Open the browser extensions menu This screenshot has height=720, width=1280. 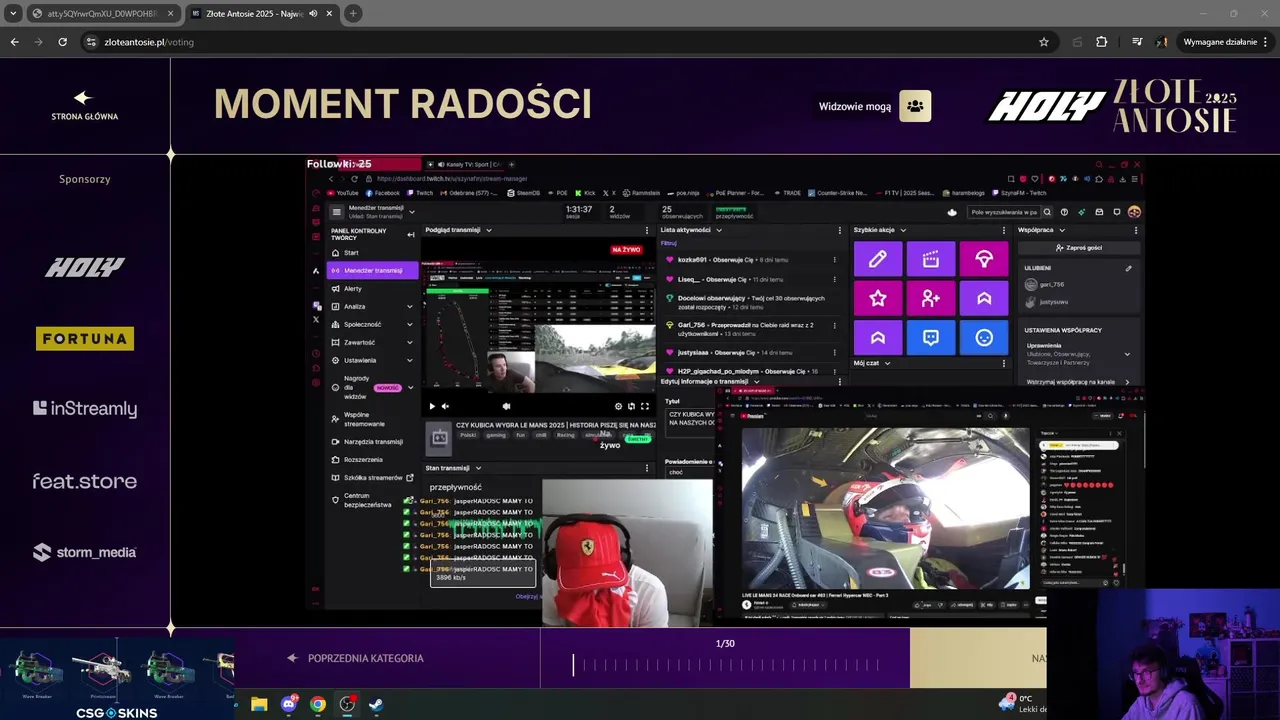coord(1101,42)
